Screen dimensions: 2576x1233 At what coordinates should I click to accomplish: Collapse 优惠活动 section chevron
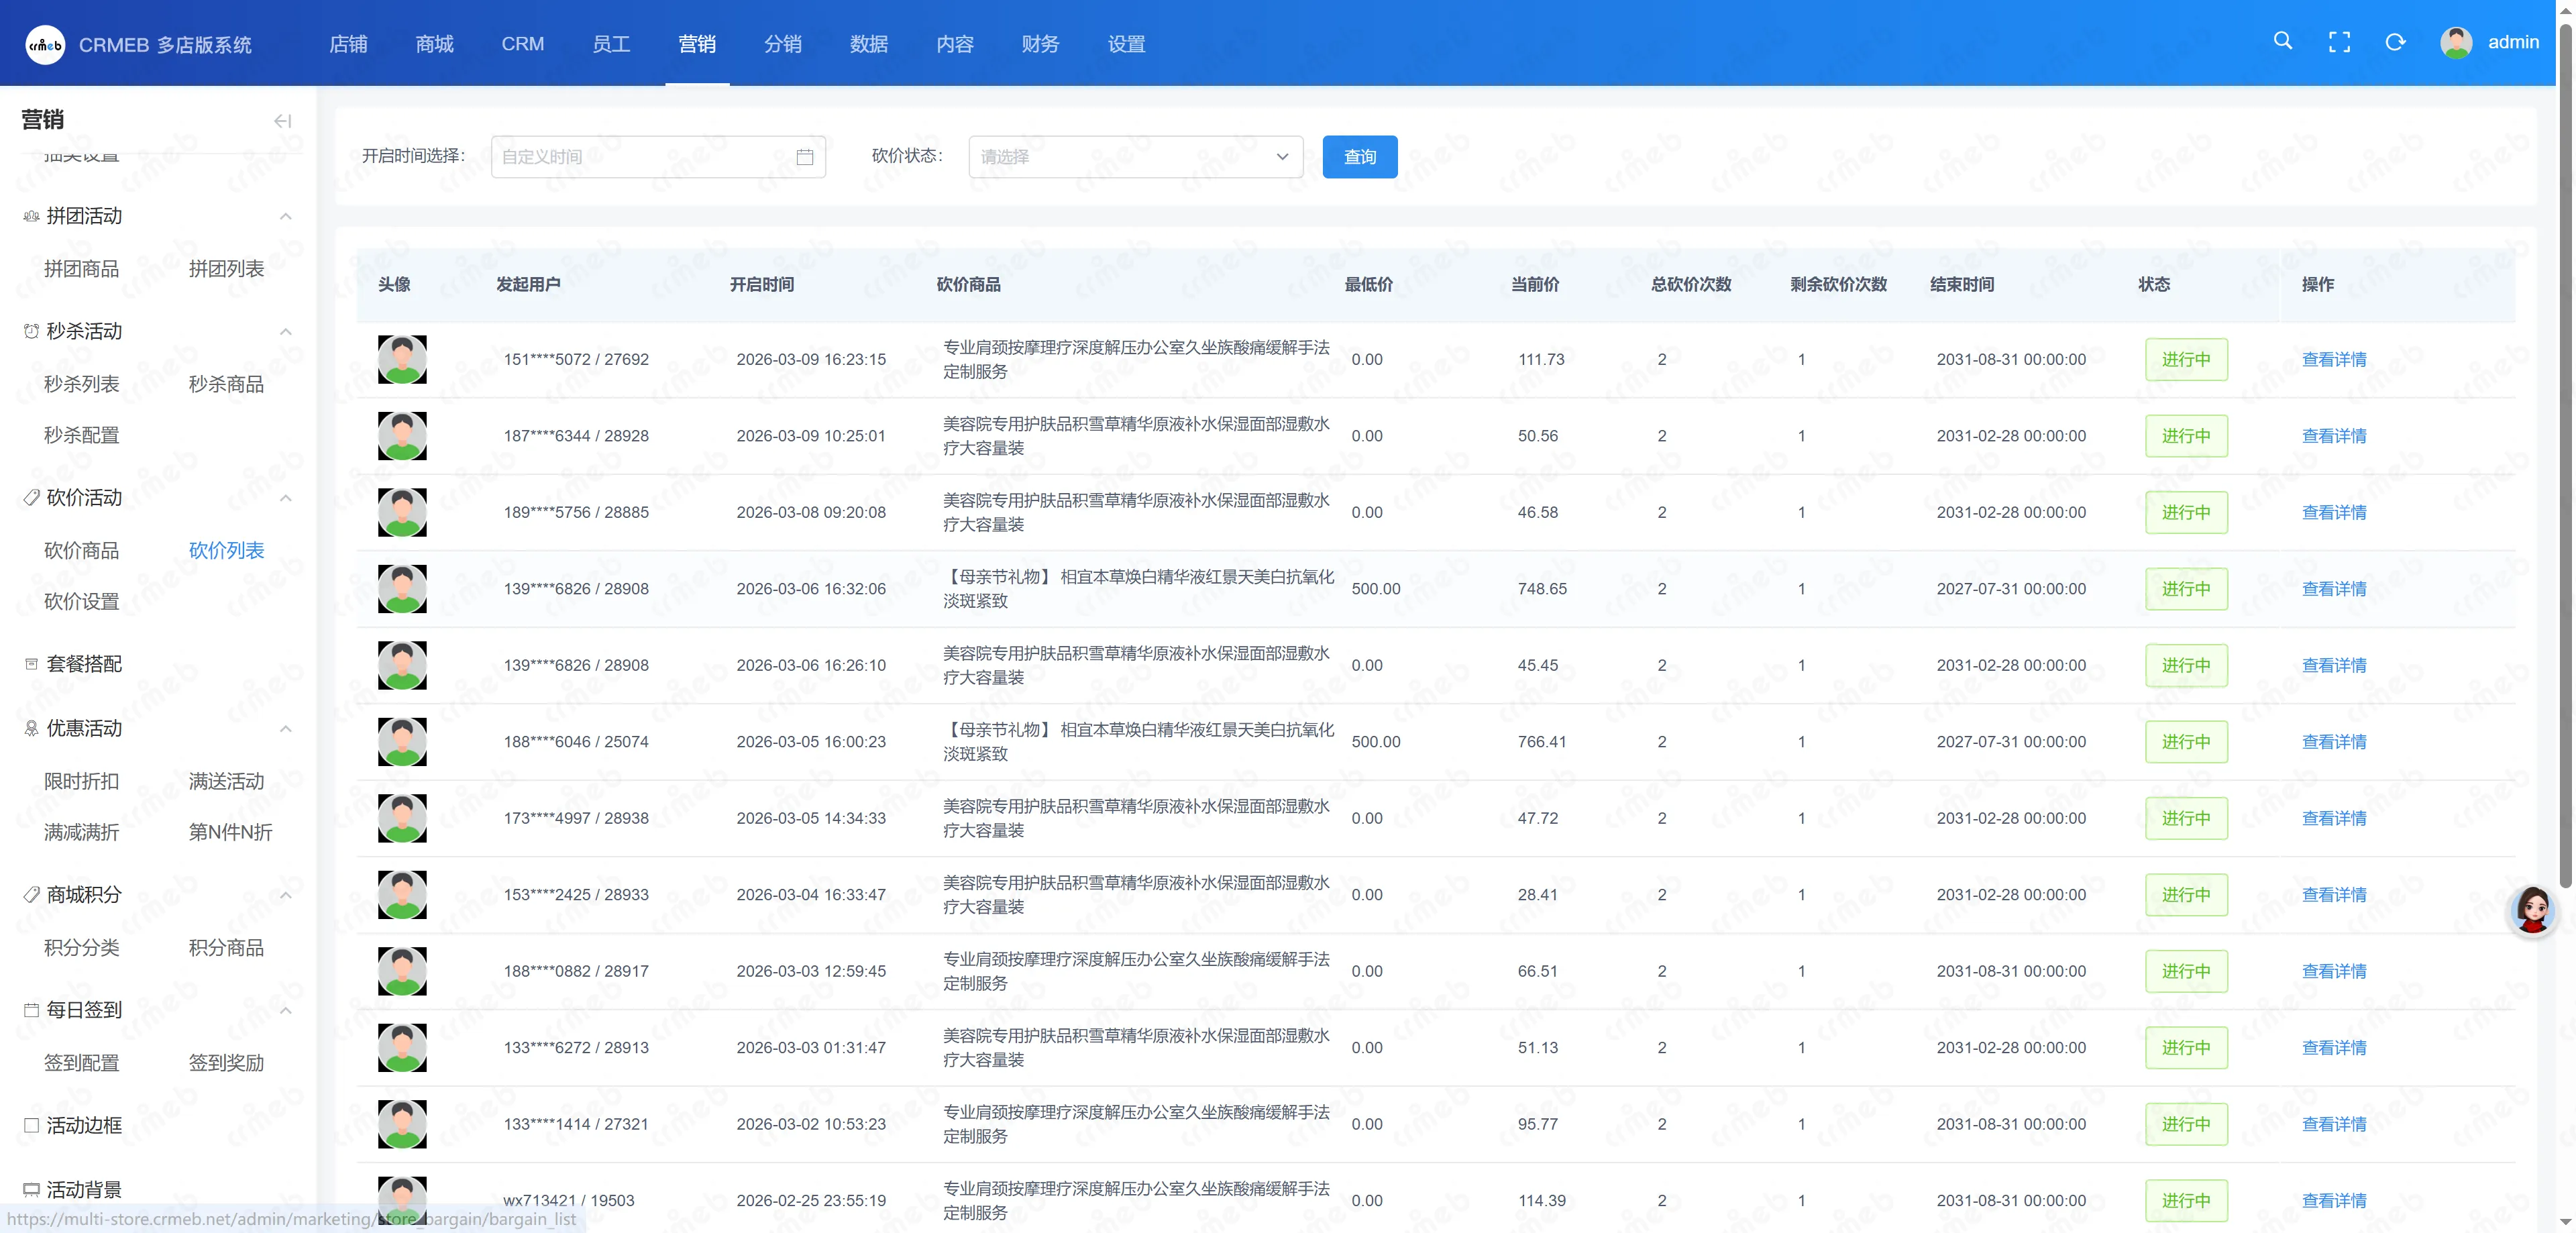coord(286,728)
